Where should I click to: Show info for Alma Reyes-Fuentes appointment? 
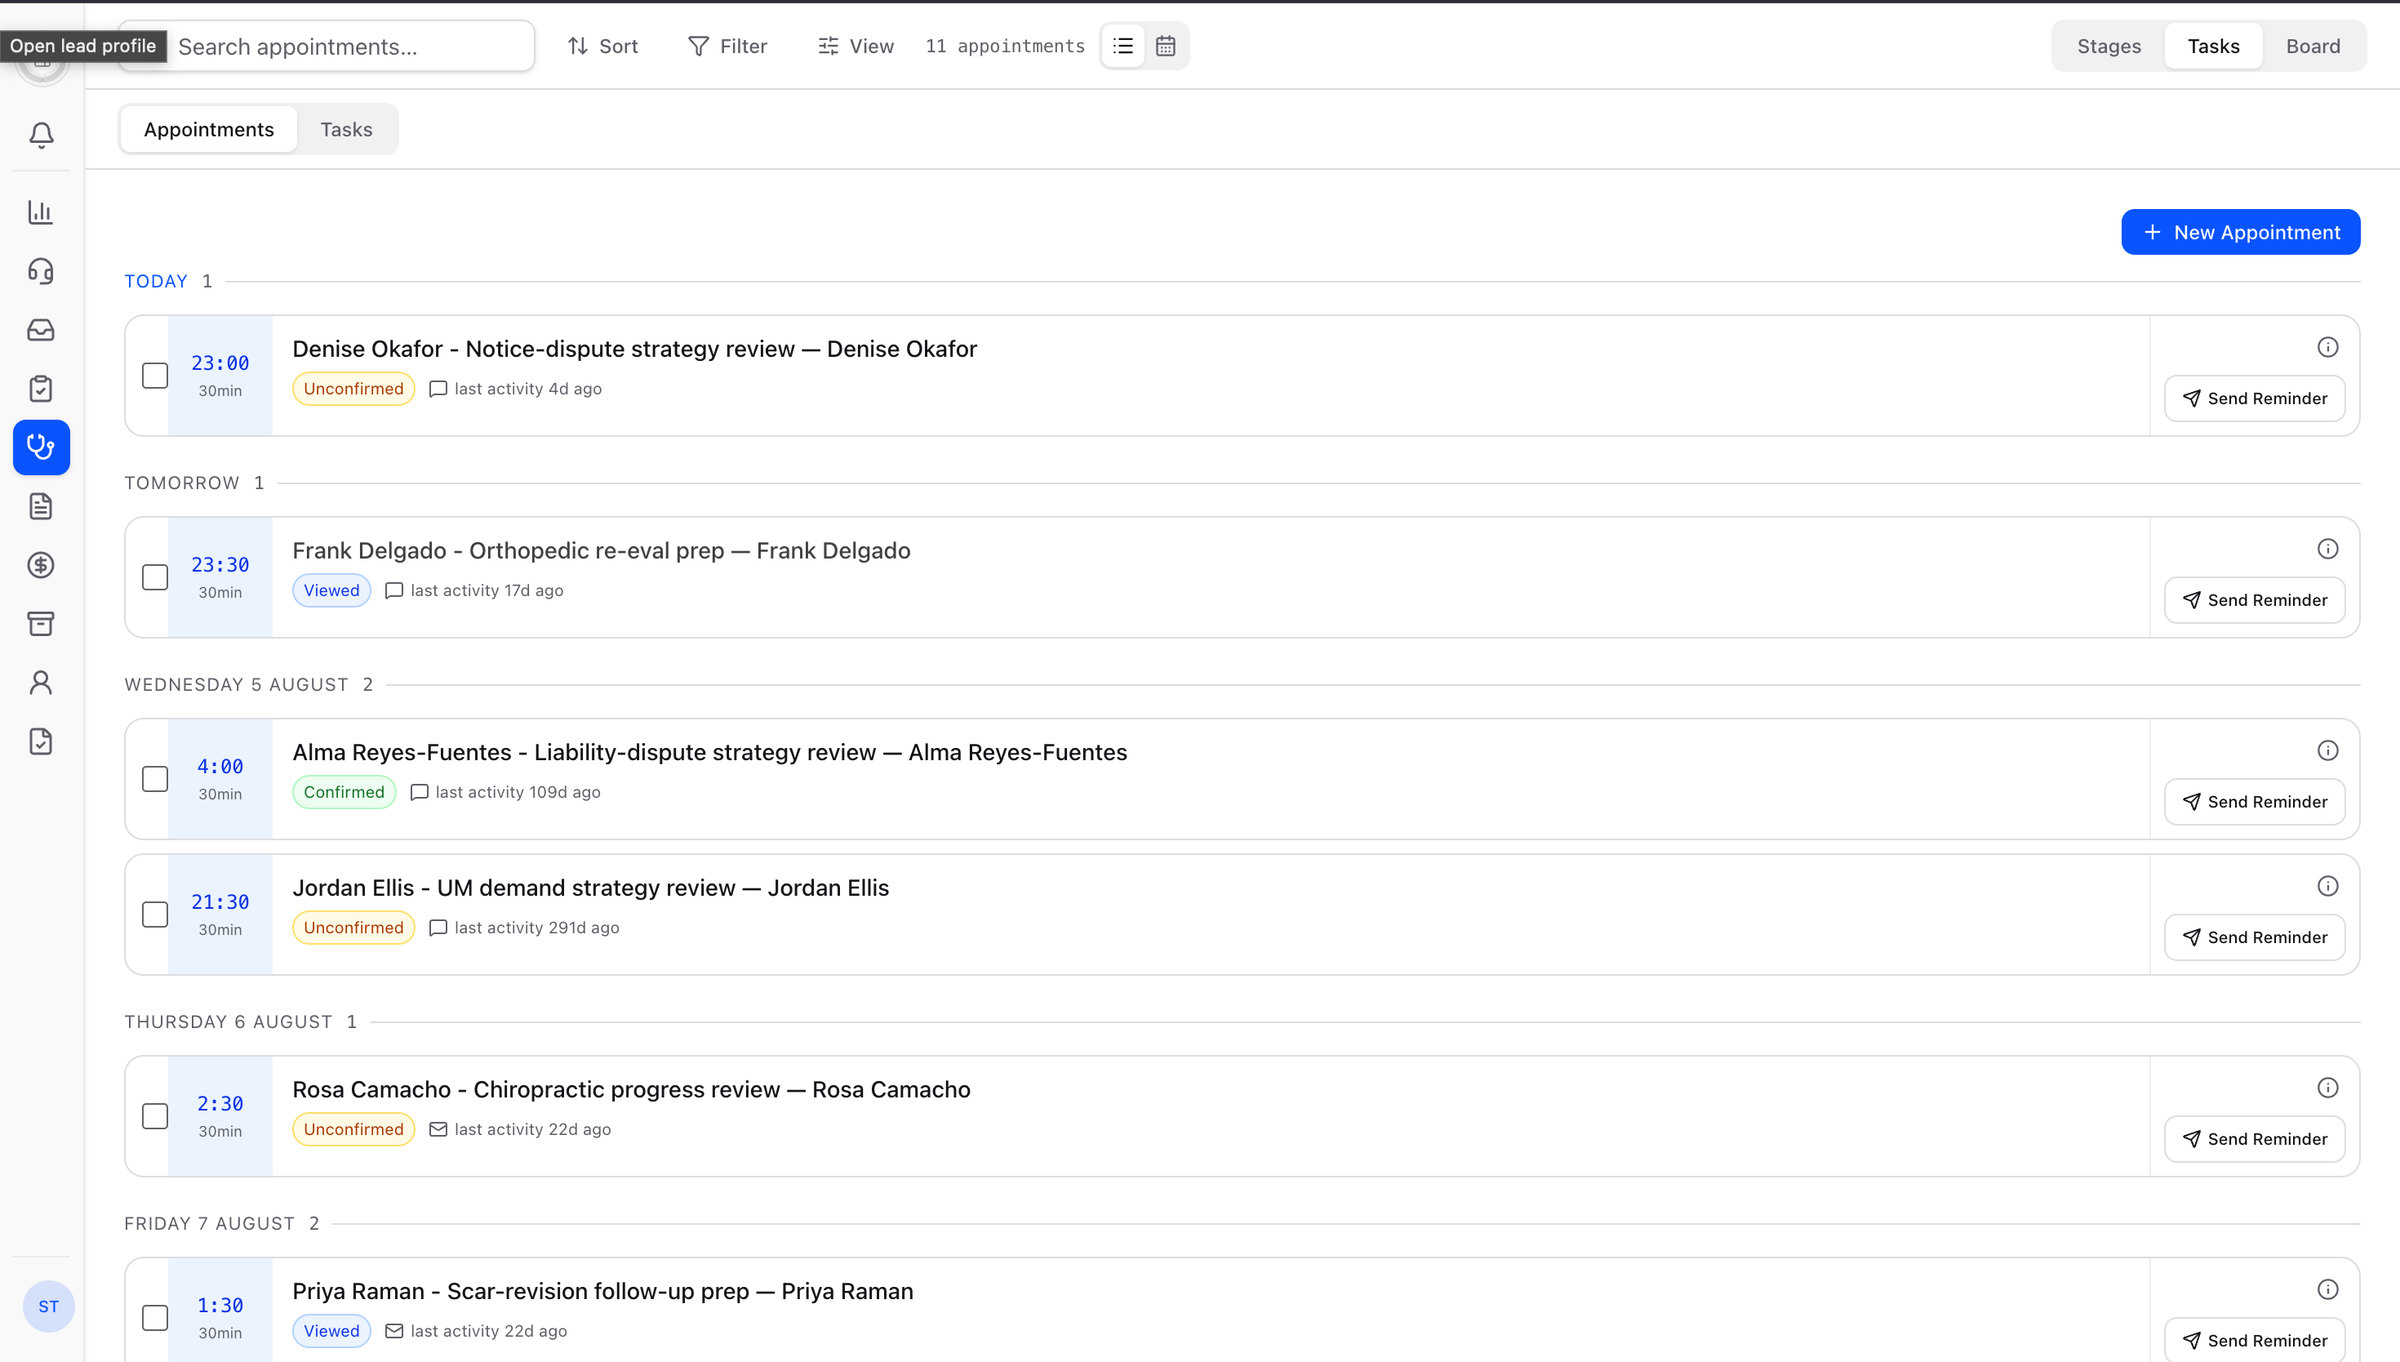[x=2328, y=751]
